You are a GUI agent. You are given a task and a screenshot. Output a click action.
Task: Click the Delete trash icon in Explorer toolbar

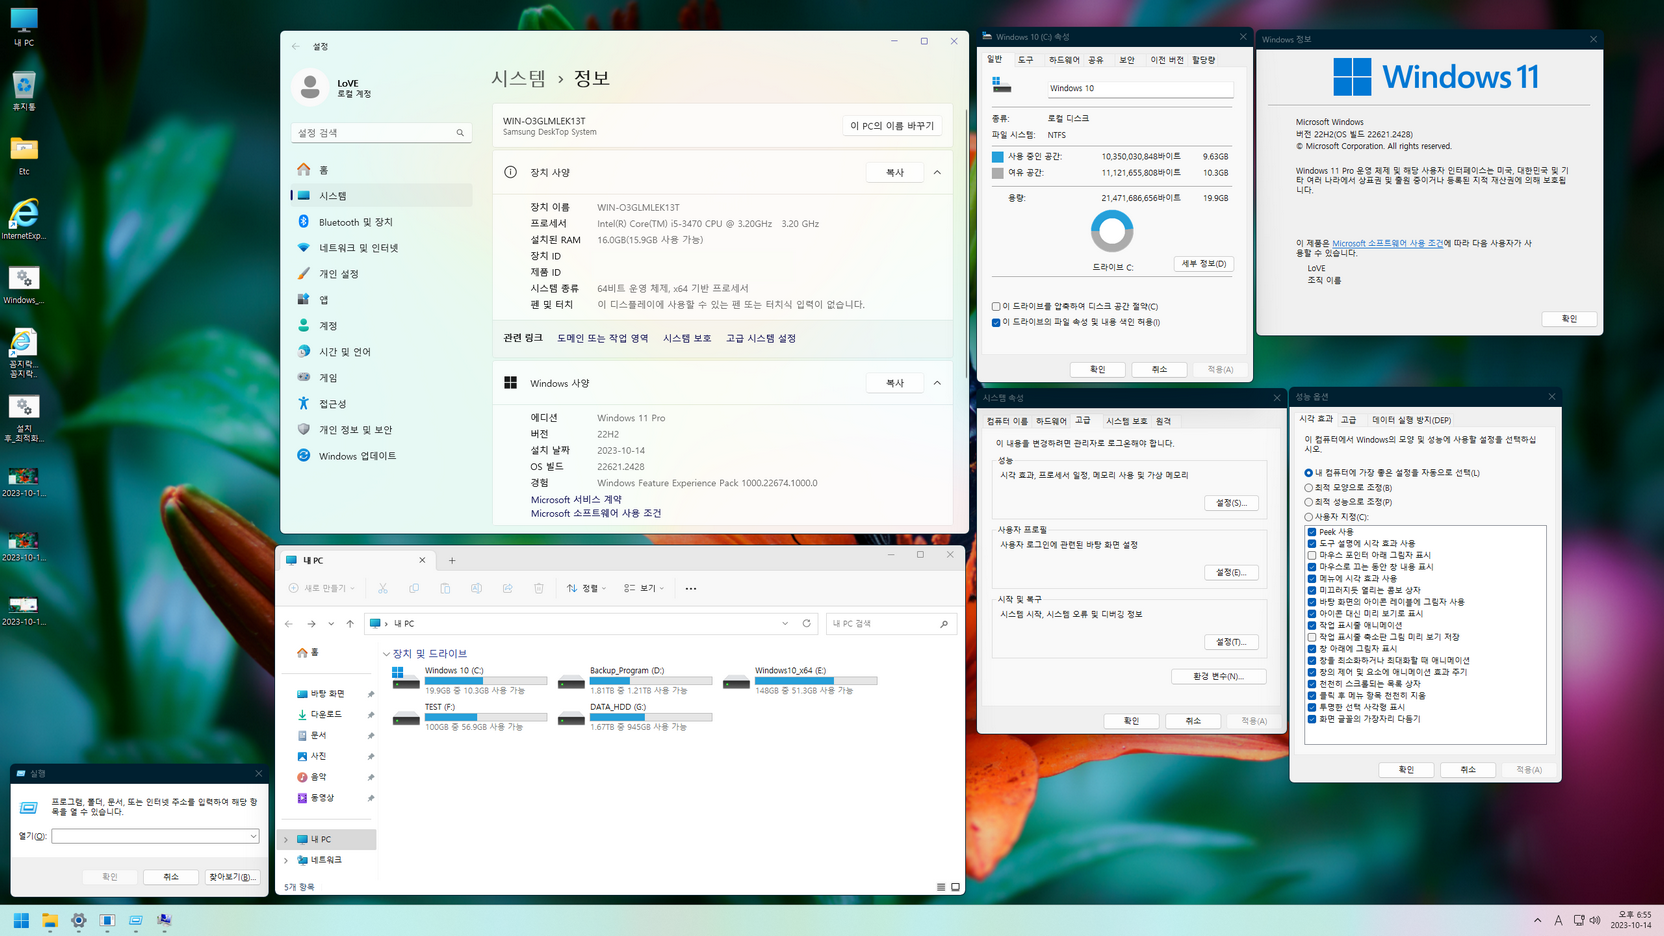[x=539, y=588]
